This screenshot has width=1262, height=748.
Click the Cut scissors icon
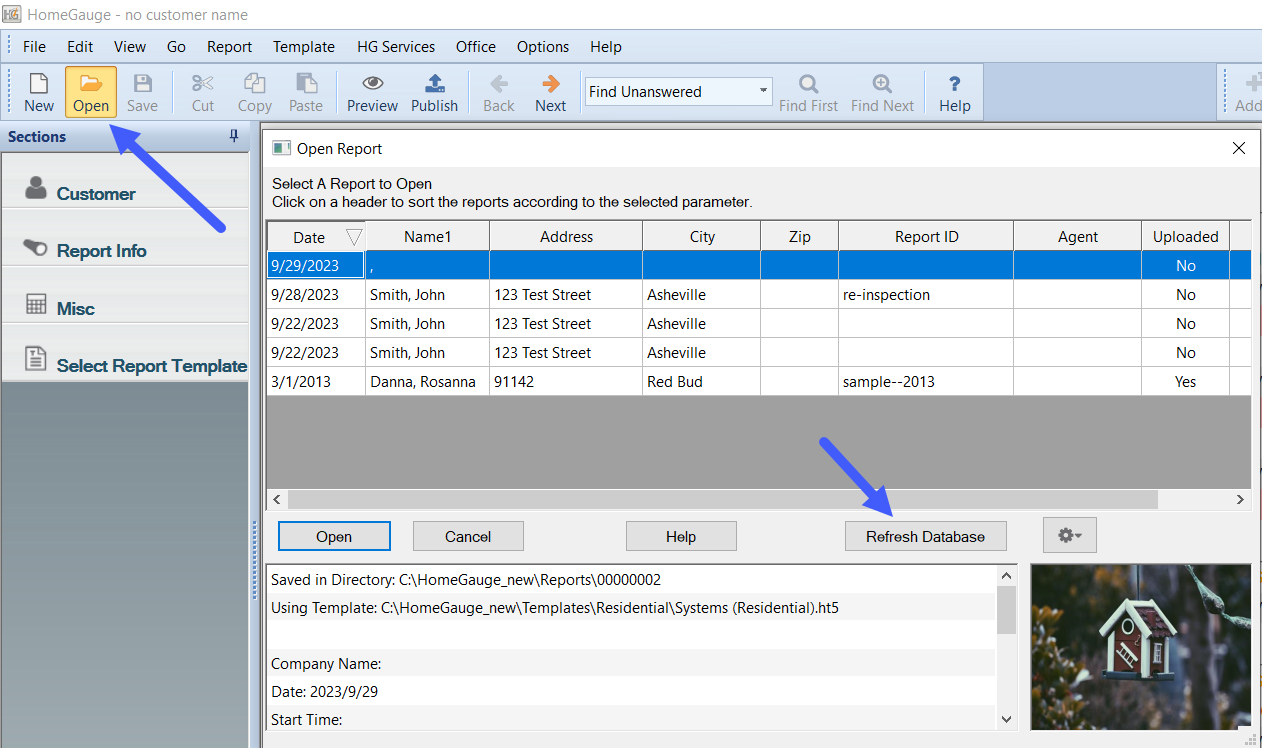pos(202,92)
